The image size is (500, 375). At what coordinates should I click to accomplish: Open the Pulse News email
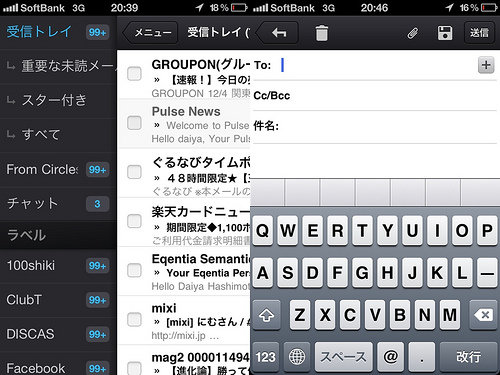184,124
